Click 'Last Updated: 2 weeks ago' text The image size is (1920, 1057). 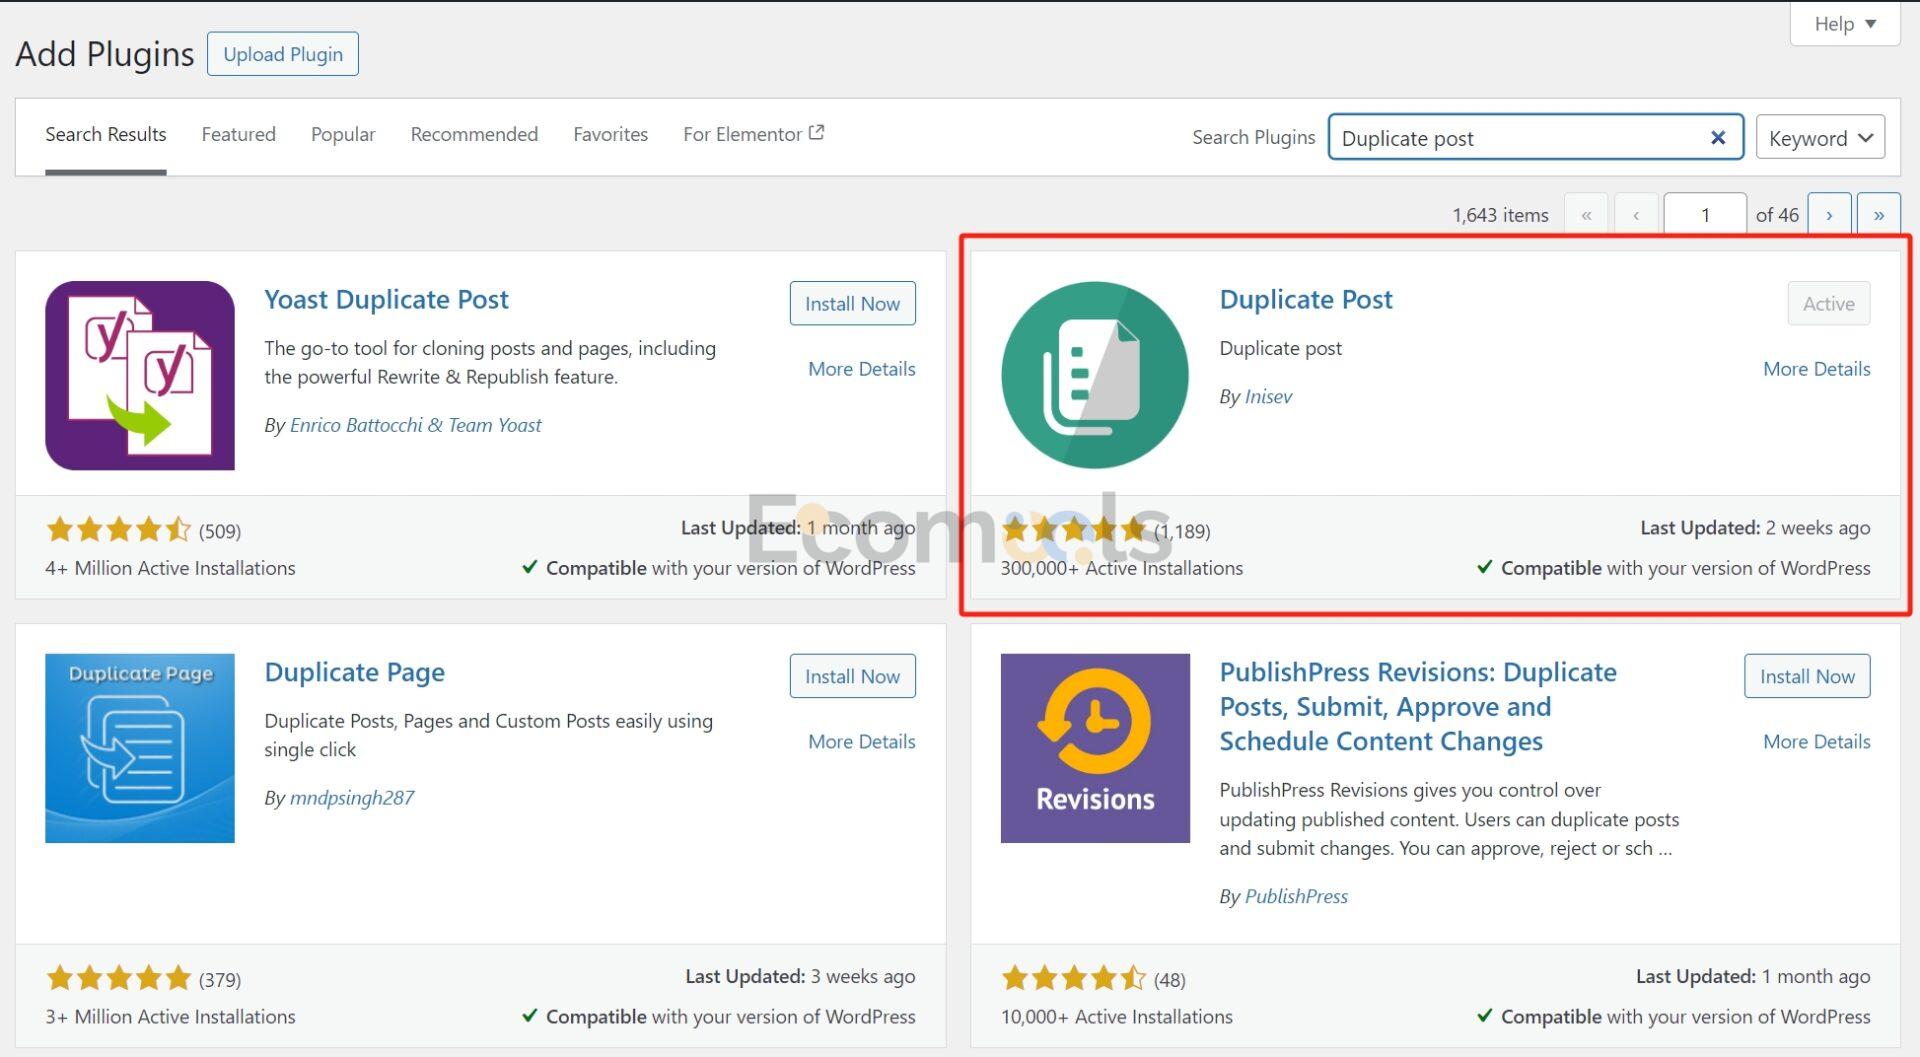point(1755,528)
